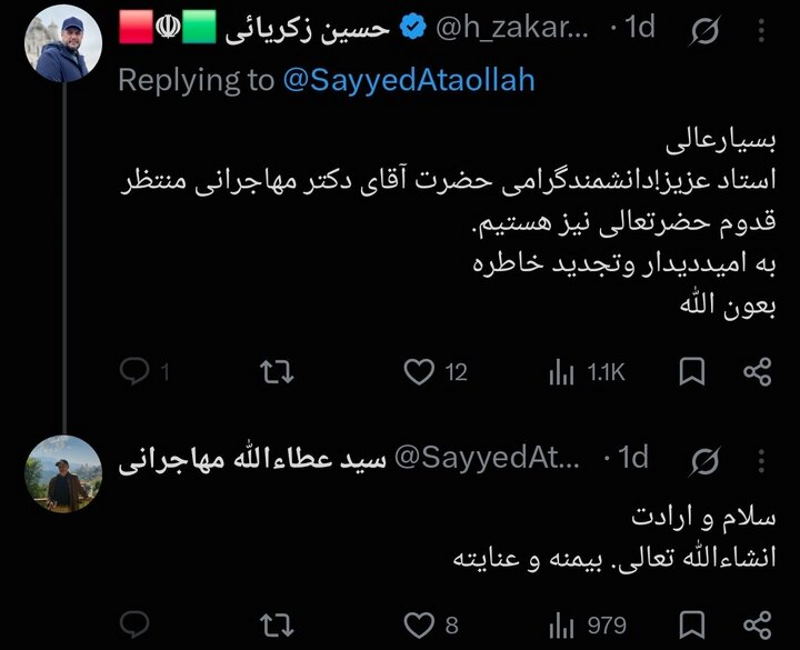The width and height of the screenshot is (800, 650).
Task: Reply to Hossein Zakariaei's tweet
Action: [x=135, y=371]
